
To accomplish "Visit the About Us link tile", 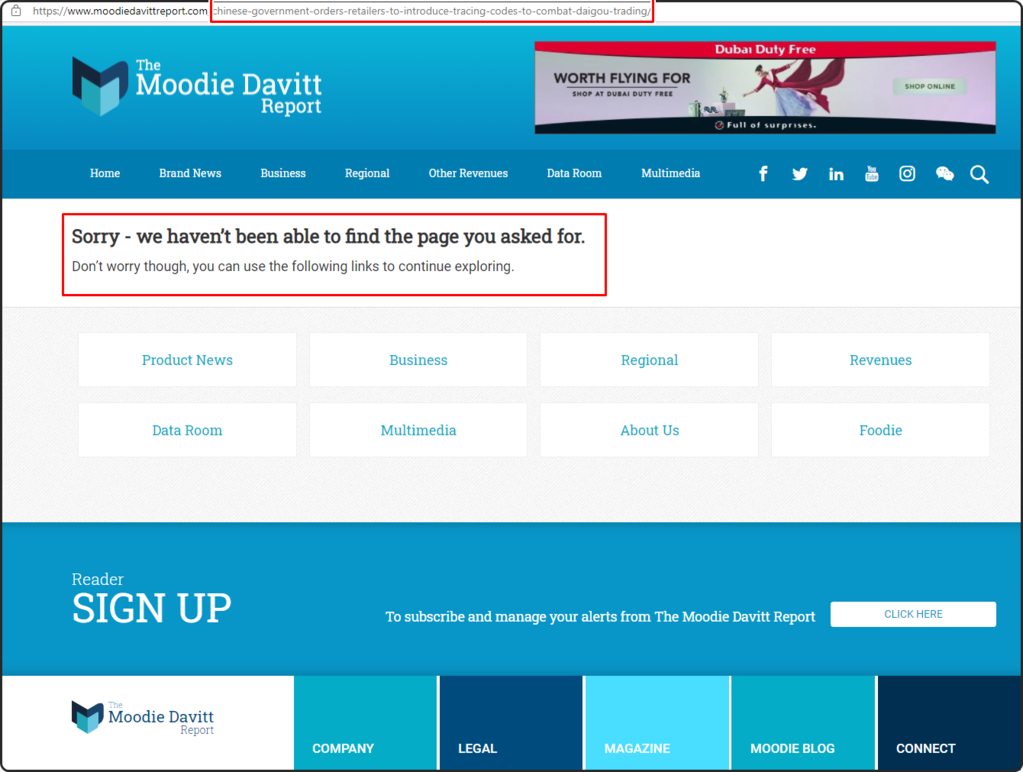I will coord(649,430).
